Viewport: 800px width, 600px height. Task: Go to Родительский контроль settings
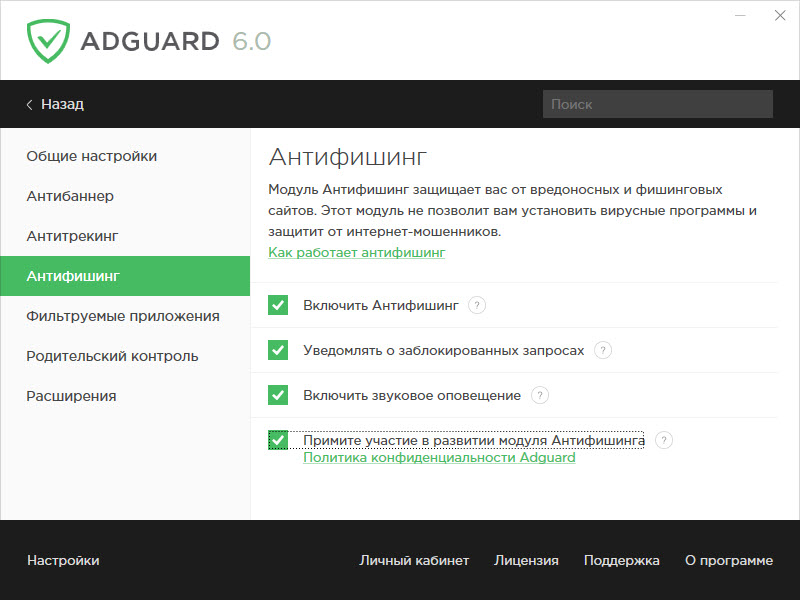(125, 356)
